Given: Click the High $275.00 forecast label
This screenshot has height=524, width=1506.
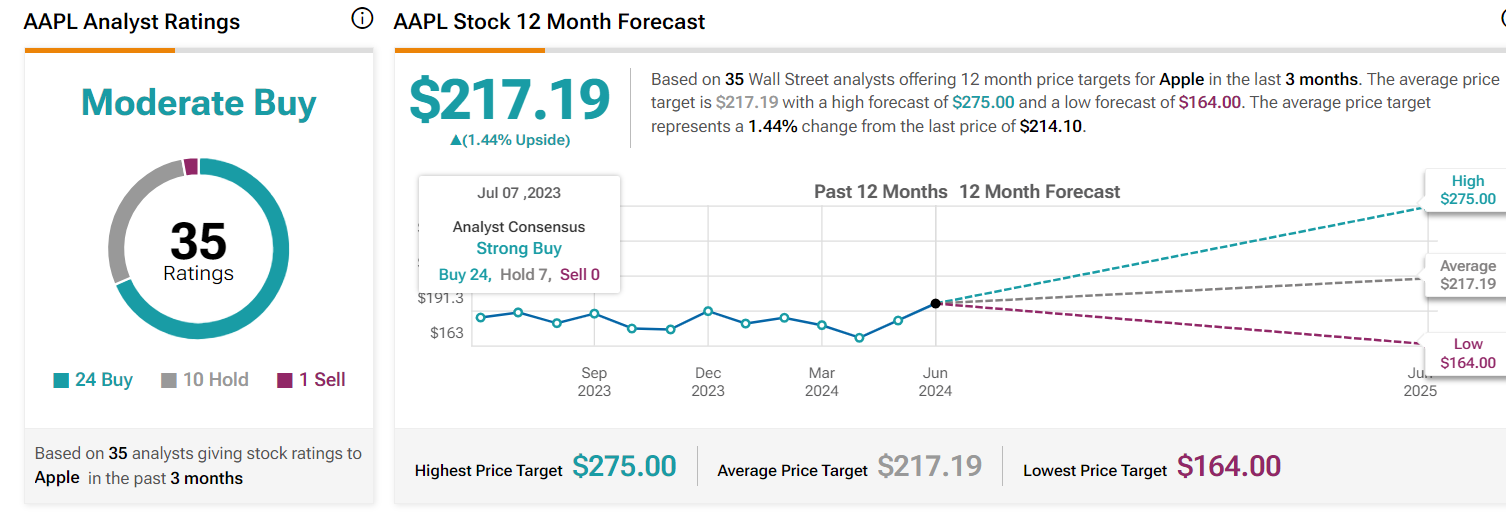Looking at the screenshot, I should pyautogui.click(x=1468, y=190).
